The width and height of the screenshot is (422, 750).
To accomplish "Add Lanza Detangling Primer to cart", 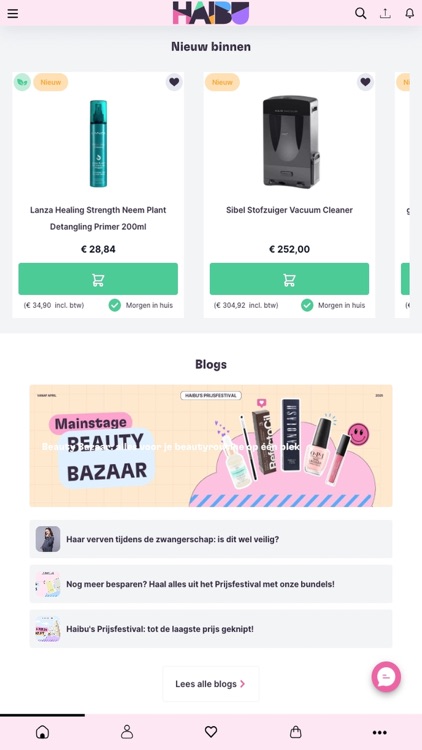I will [x=98, y=279].
